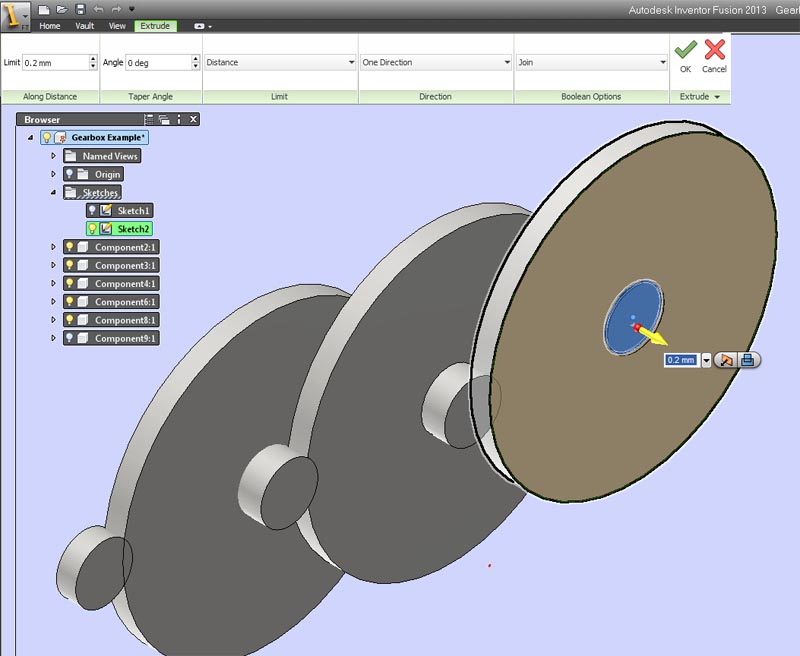Select the Gearbox Example root item
Image resolution: width=800 pixels, height=656 pixels.
coord(108,138)
